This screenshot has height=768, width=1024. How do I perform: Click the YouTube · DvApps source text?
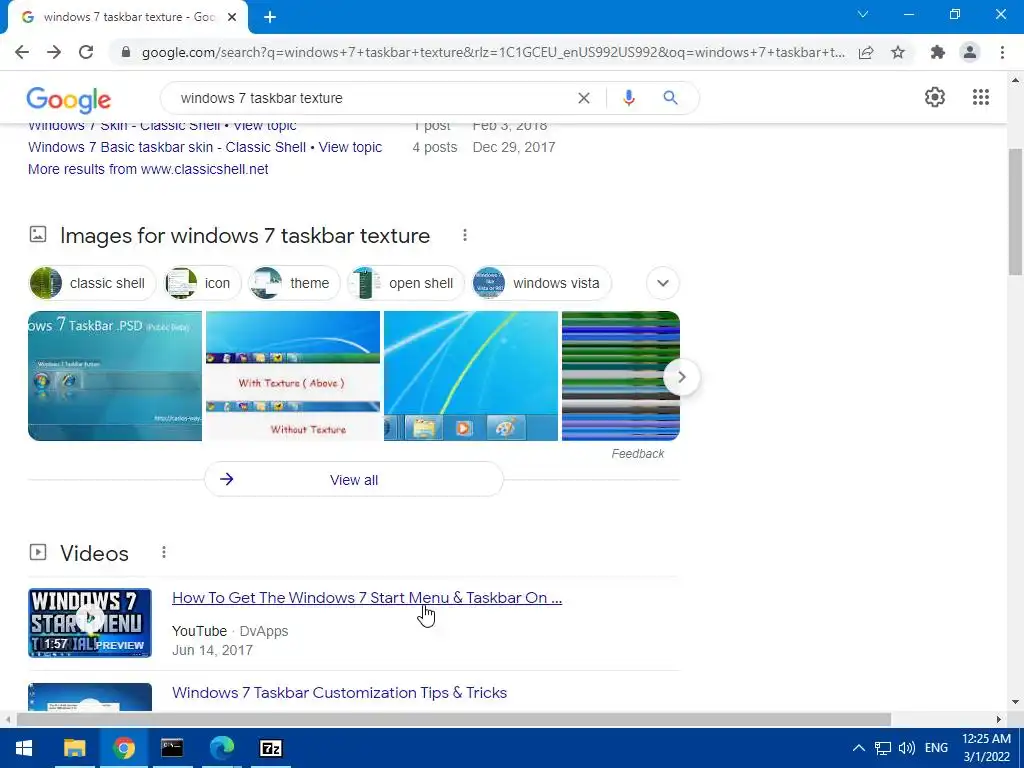pos(230,631)
